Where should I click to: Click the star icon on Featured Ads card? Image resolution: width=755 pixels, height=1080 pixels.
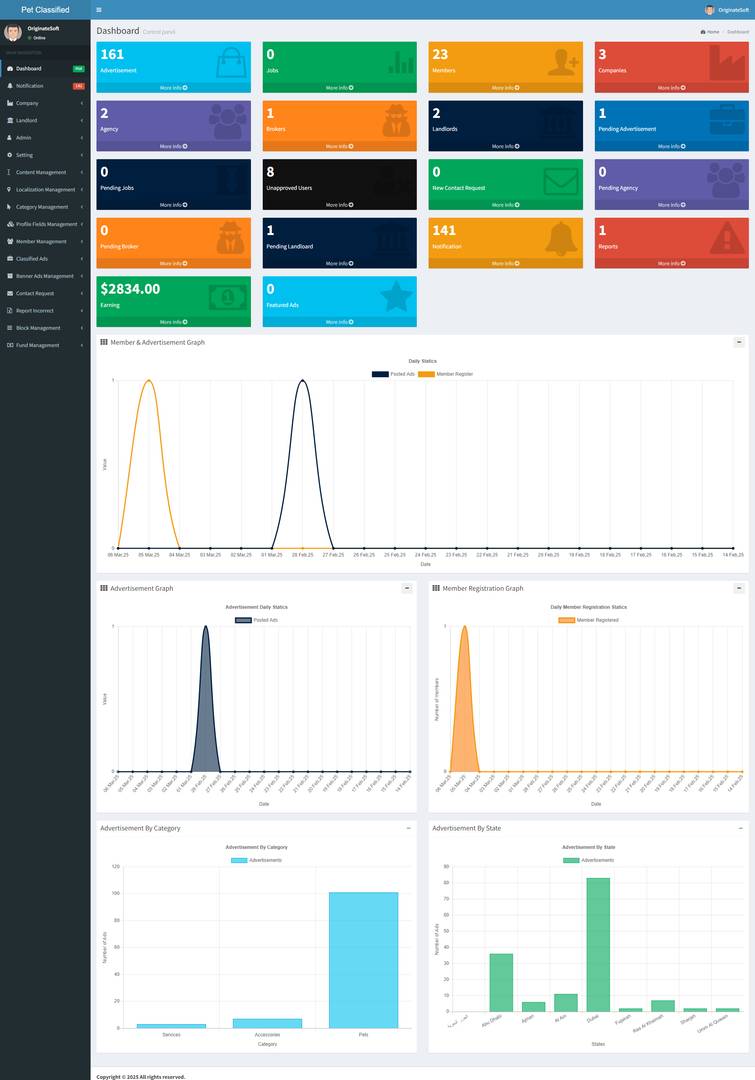(x=396, y=297)
